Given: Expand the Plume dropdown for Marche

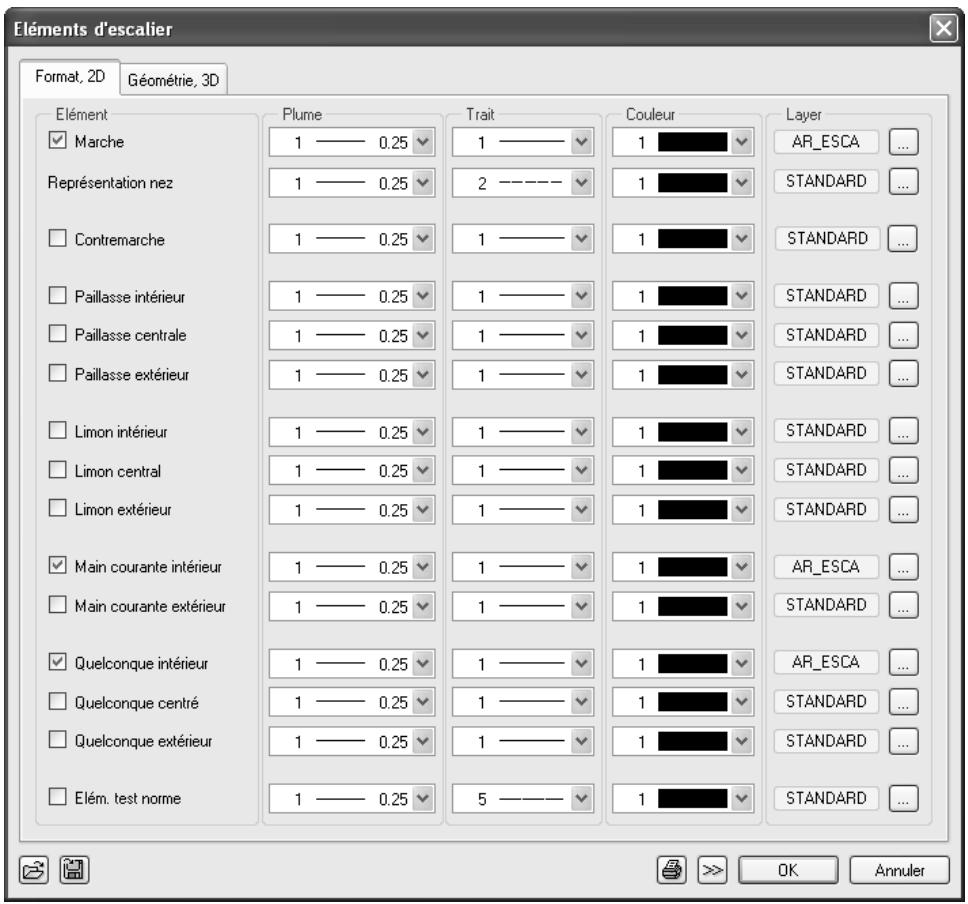Looking at the screenshot, I should [423, 143].
